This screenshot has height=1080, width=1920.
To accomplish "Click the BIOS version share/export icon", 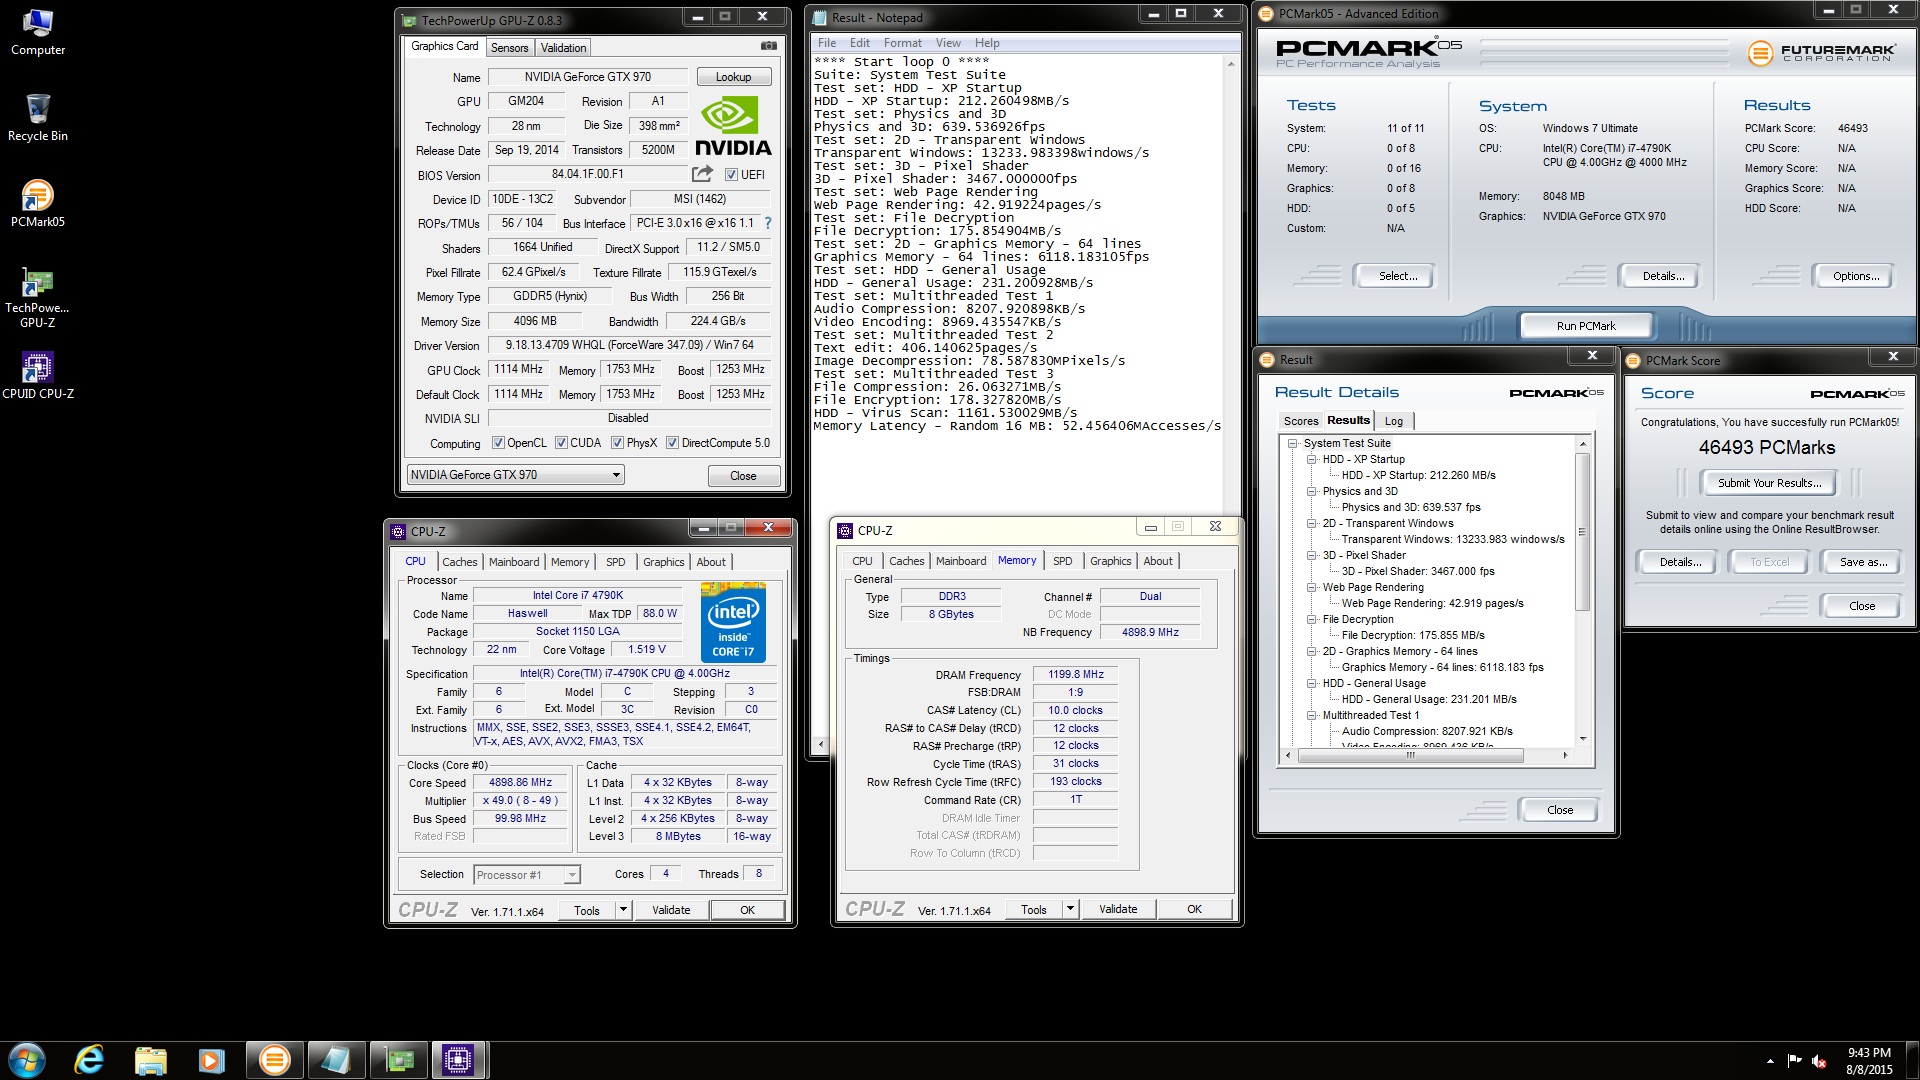I will [x=703, y=174].
